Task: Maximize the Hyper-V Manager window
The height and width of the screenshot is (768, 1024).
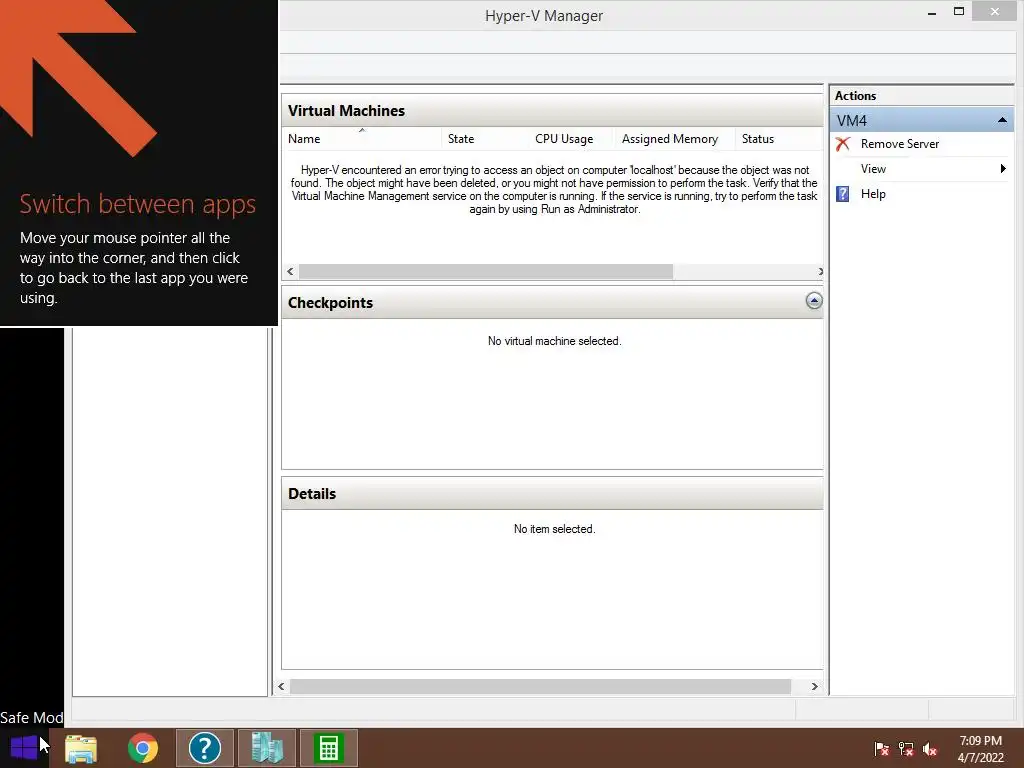Action: click(x=959, y=12)
